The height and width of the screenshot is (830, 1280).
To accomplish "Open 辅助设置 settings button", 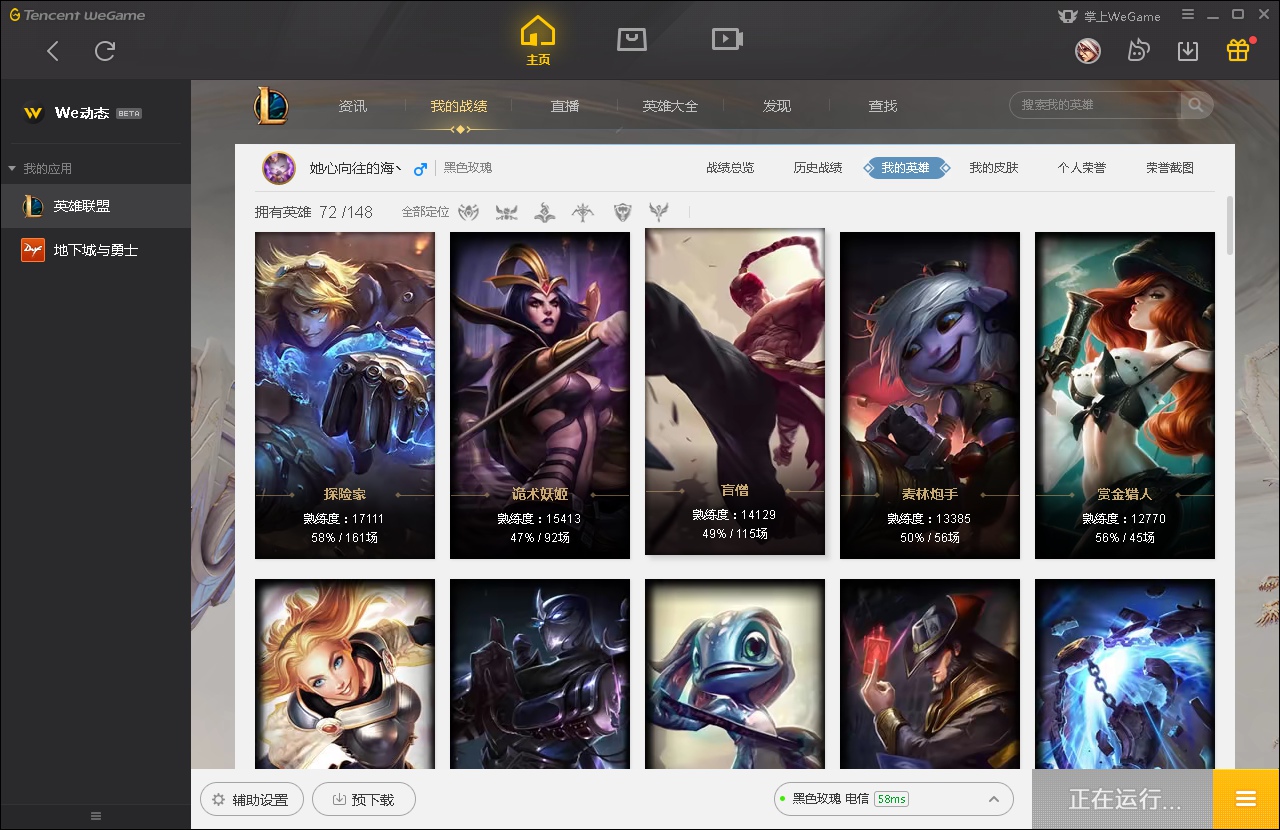I will click(x=250, y=799).
